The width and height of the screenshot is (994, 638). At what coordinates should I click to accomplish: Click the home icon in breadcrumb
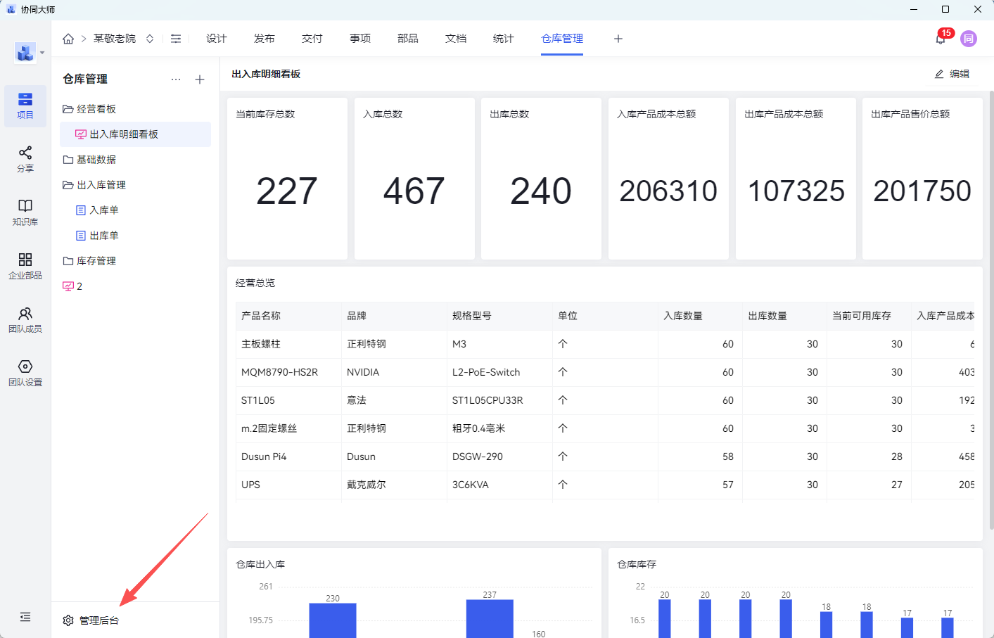[68, 39]
